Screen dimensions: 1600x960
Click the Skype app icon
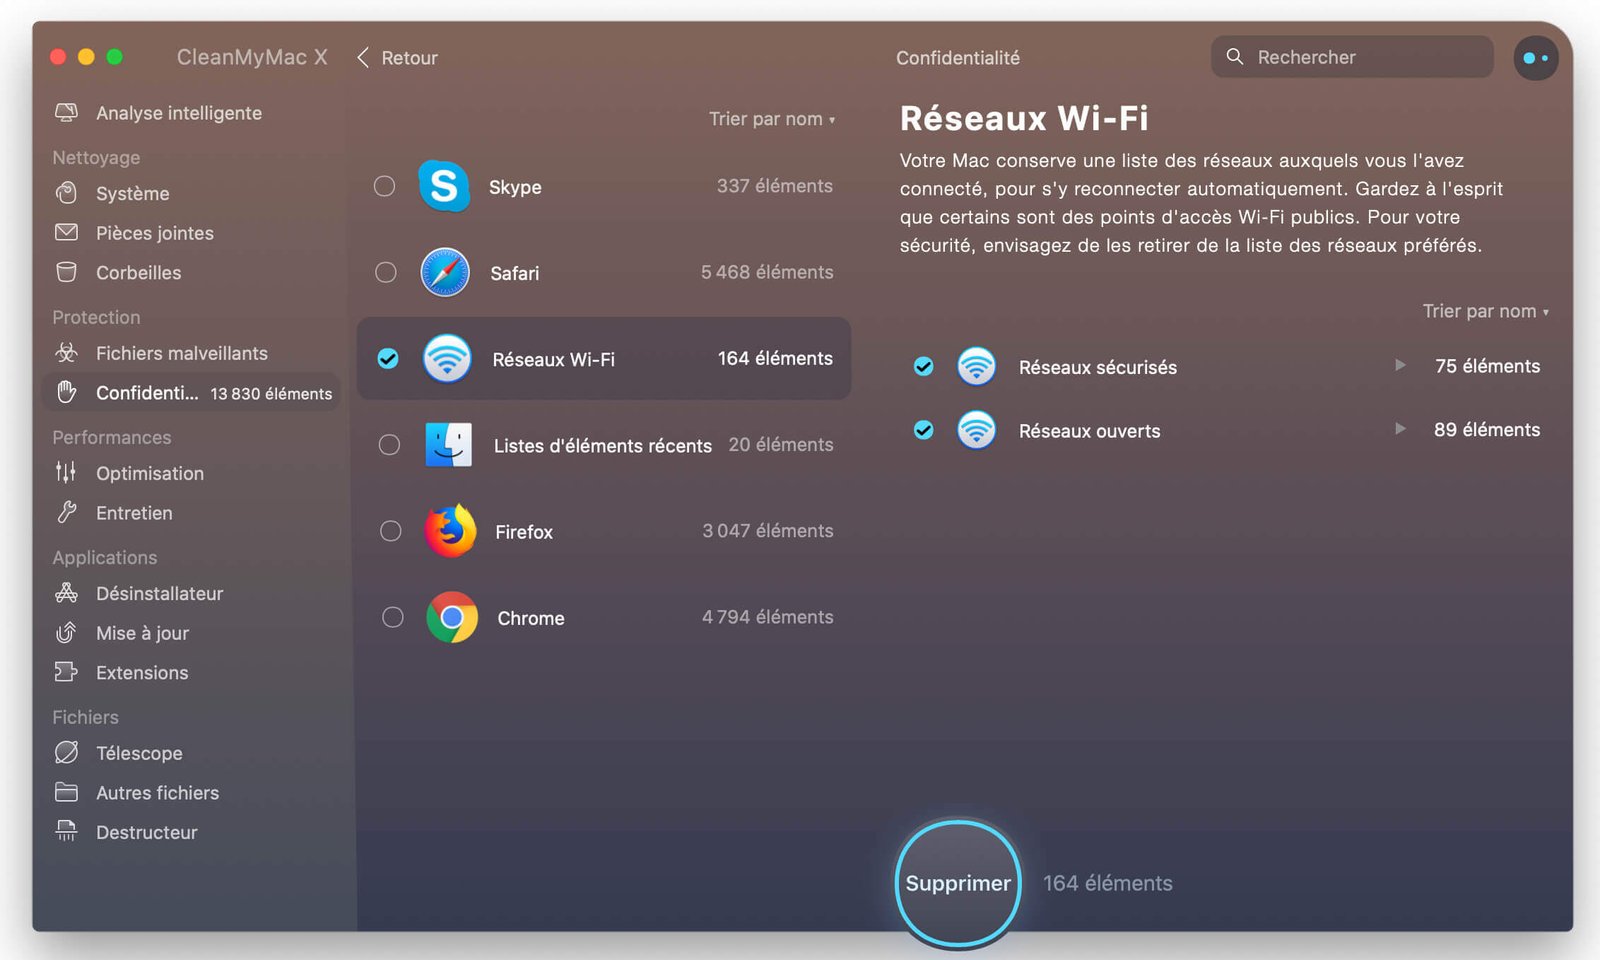pos(444,186)
